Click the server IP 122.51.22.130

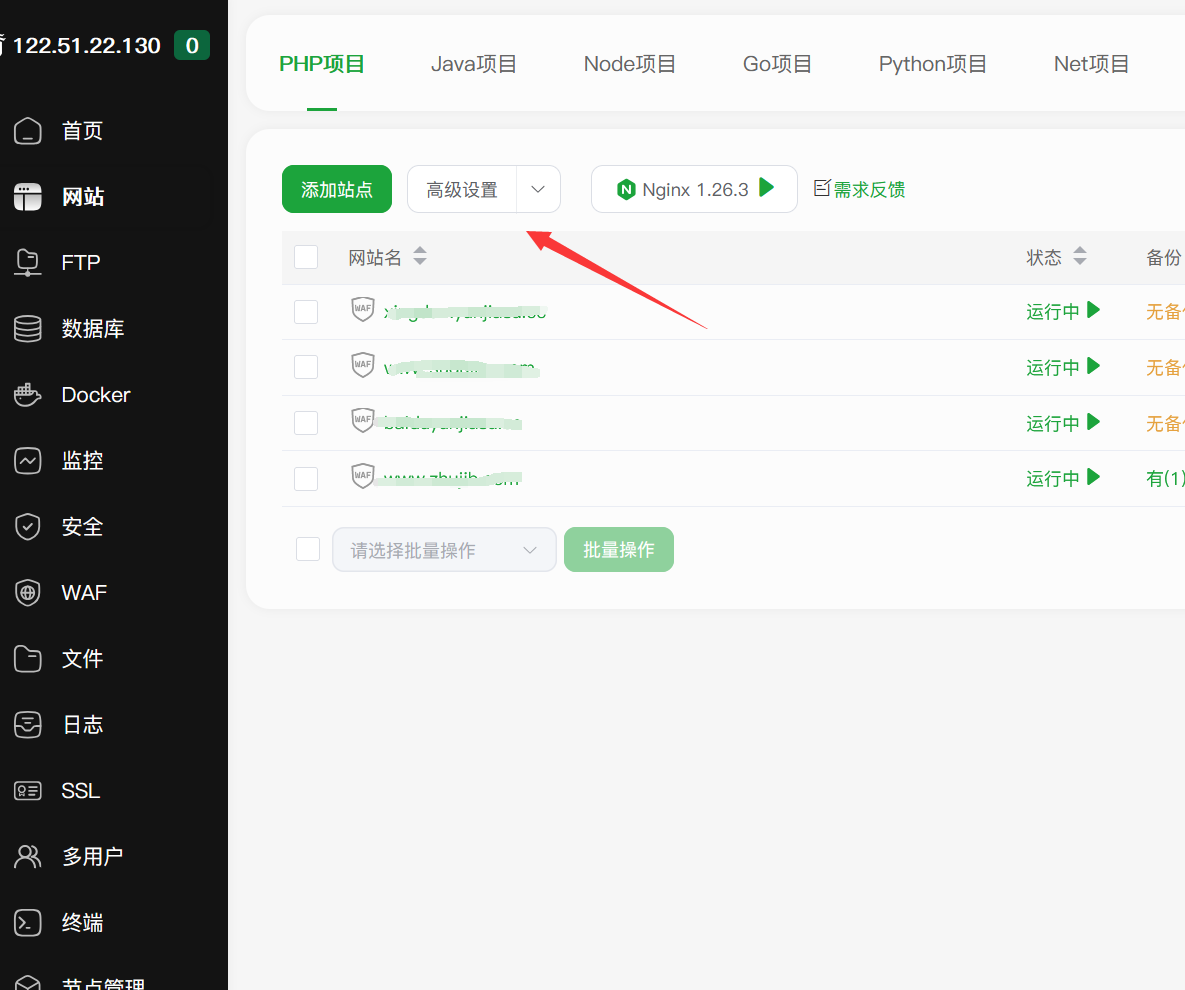click(x=86, y=45)
